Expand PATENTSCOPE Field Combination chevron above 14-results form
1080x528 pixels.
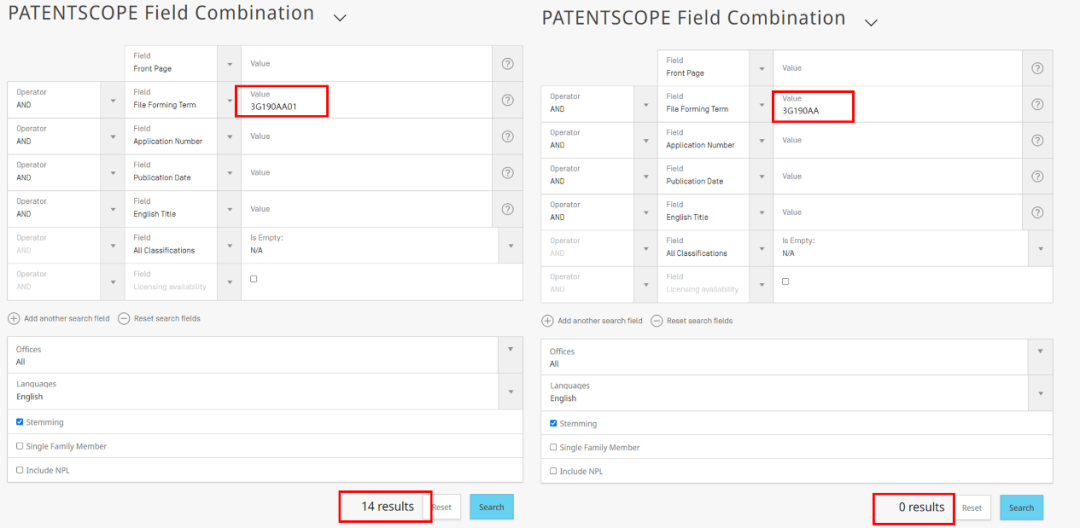pos(340,18)
